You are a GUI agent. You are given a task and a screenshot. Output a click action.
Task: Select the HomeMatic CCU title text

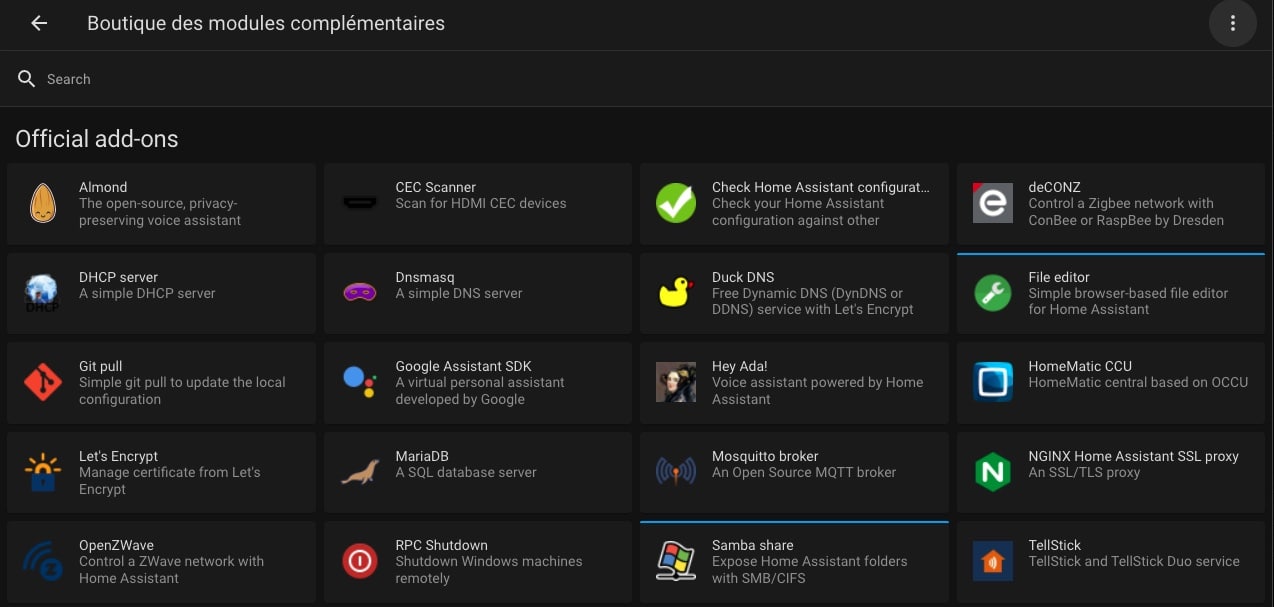tap(1081, 366)
